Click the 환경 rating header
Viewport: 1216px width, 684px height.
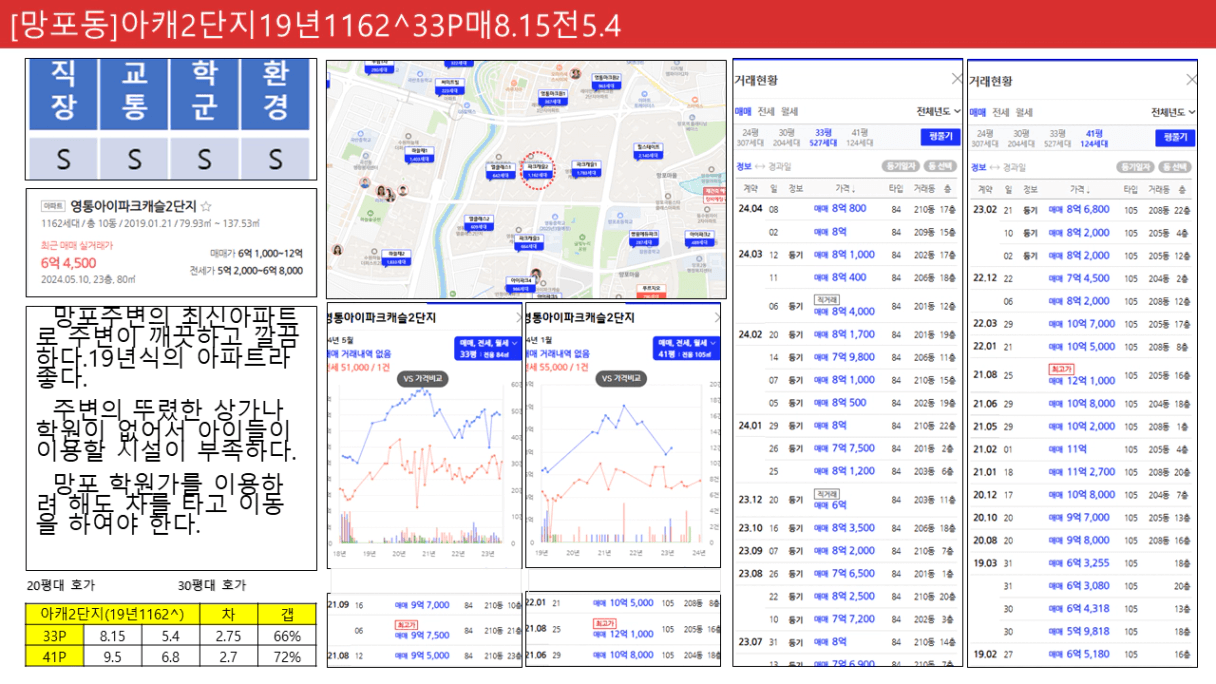(275, 92)
